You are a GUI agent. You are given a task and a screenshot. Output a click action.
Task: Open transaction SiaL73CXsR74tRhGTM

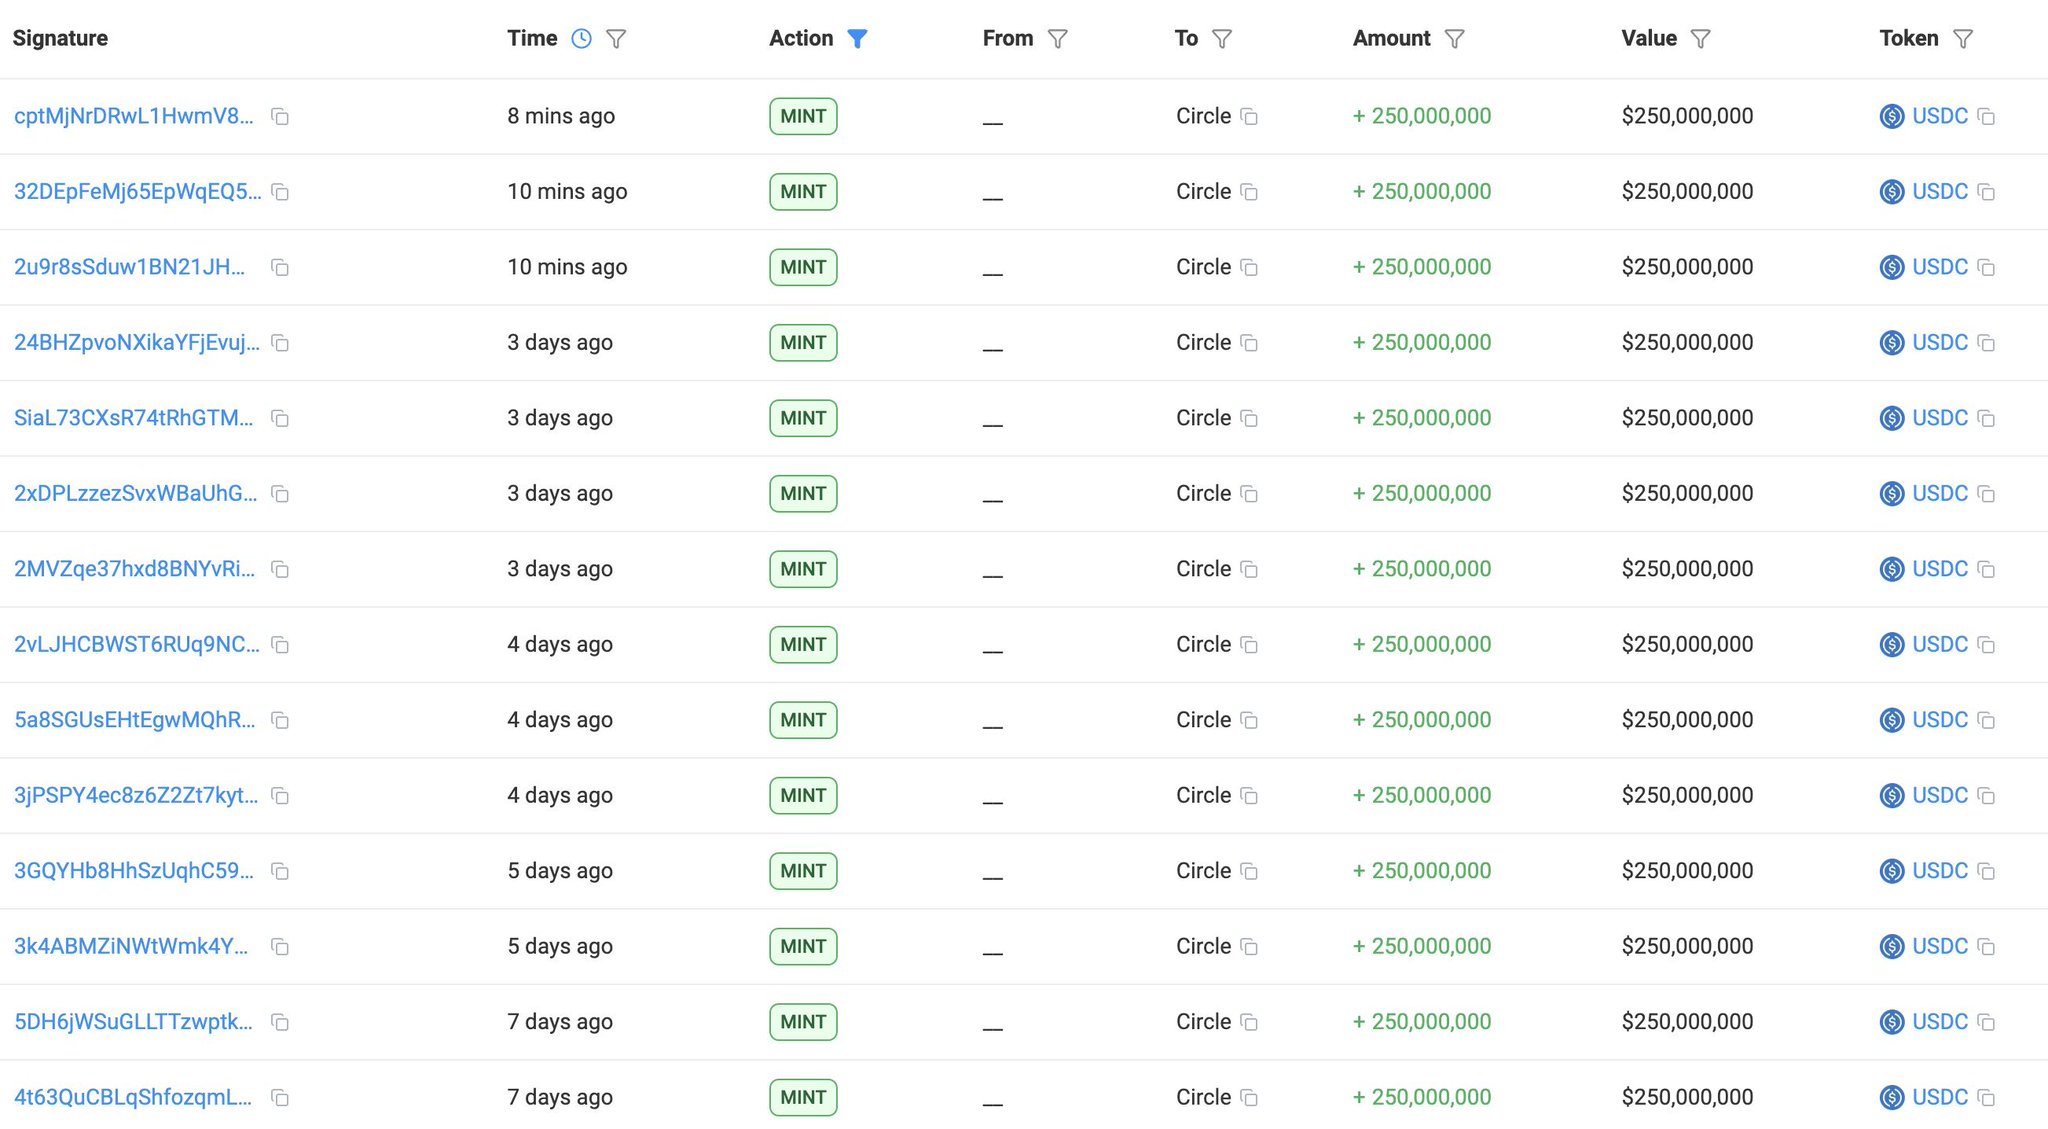point(133,418)
